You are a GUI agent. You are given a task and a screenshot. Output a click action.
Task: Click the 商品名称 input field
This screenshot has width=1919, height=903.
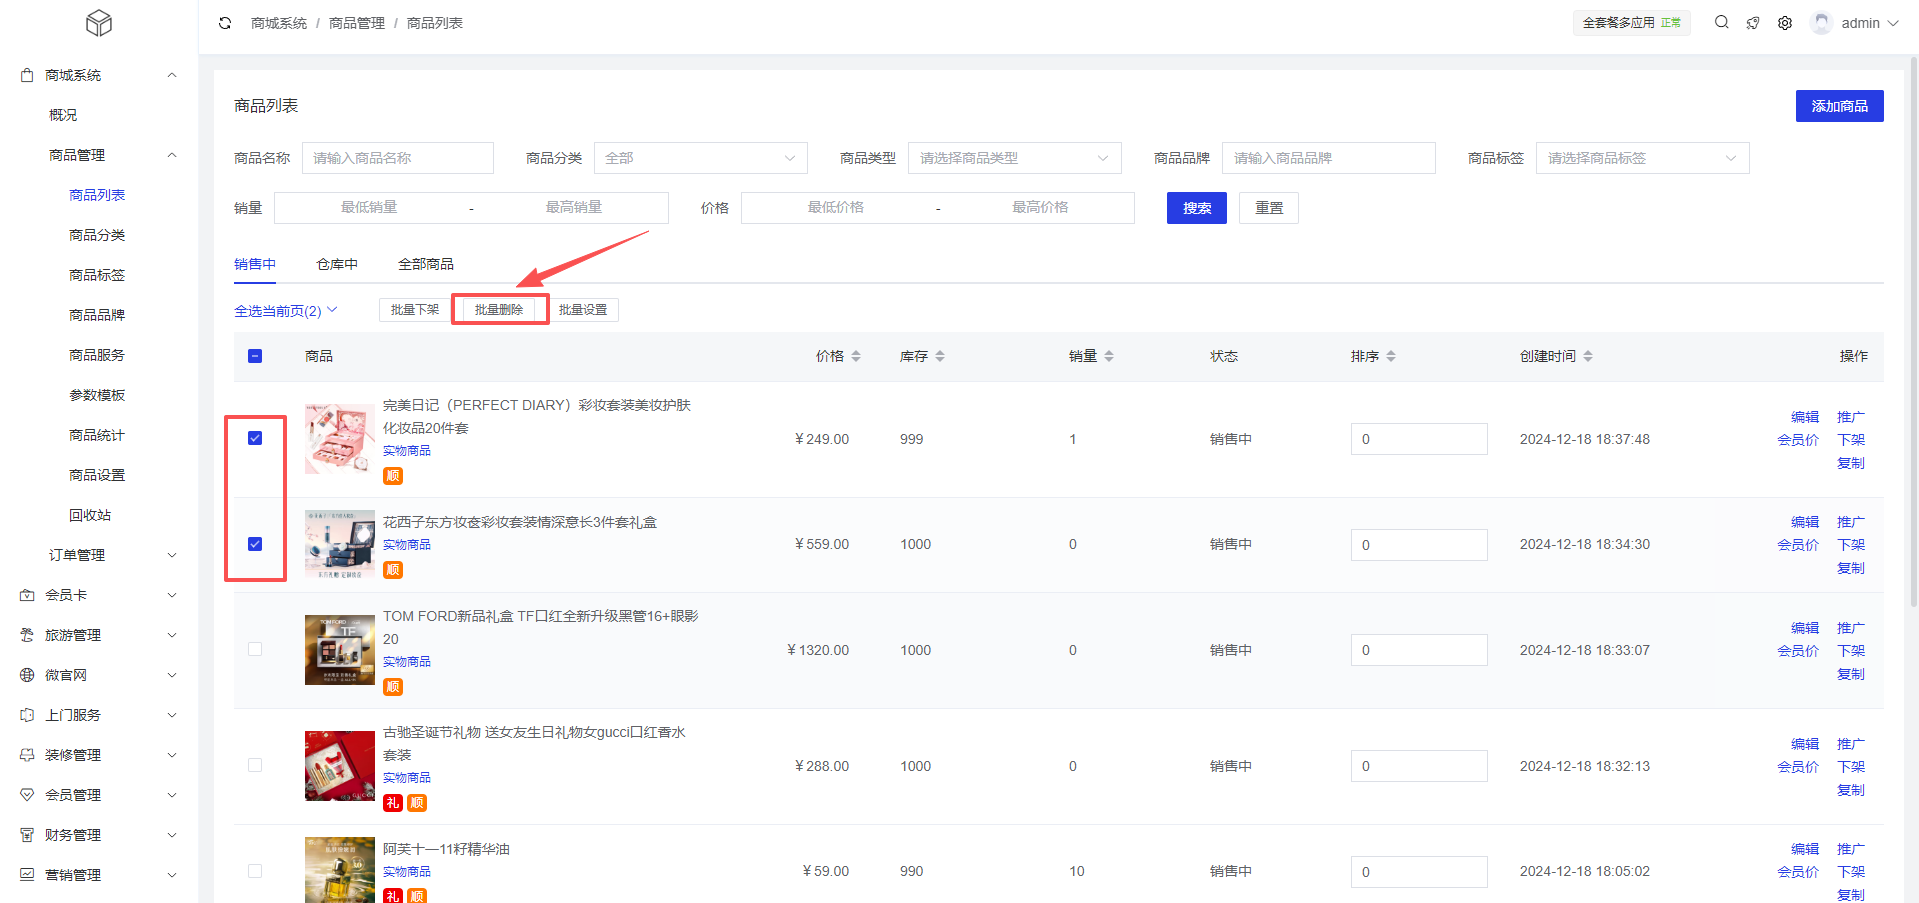[397, 158]
